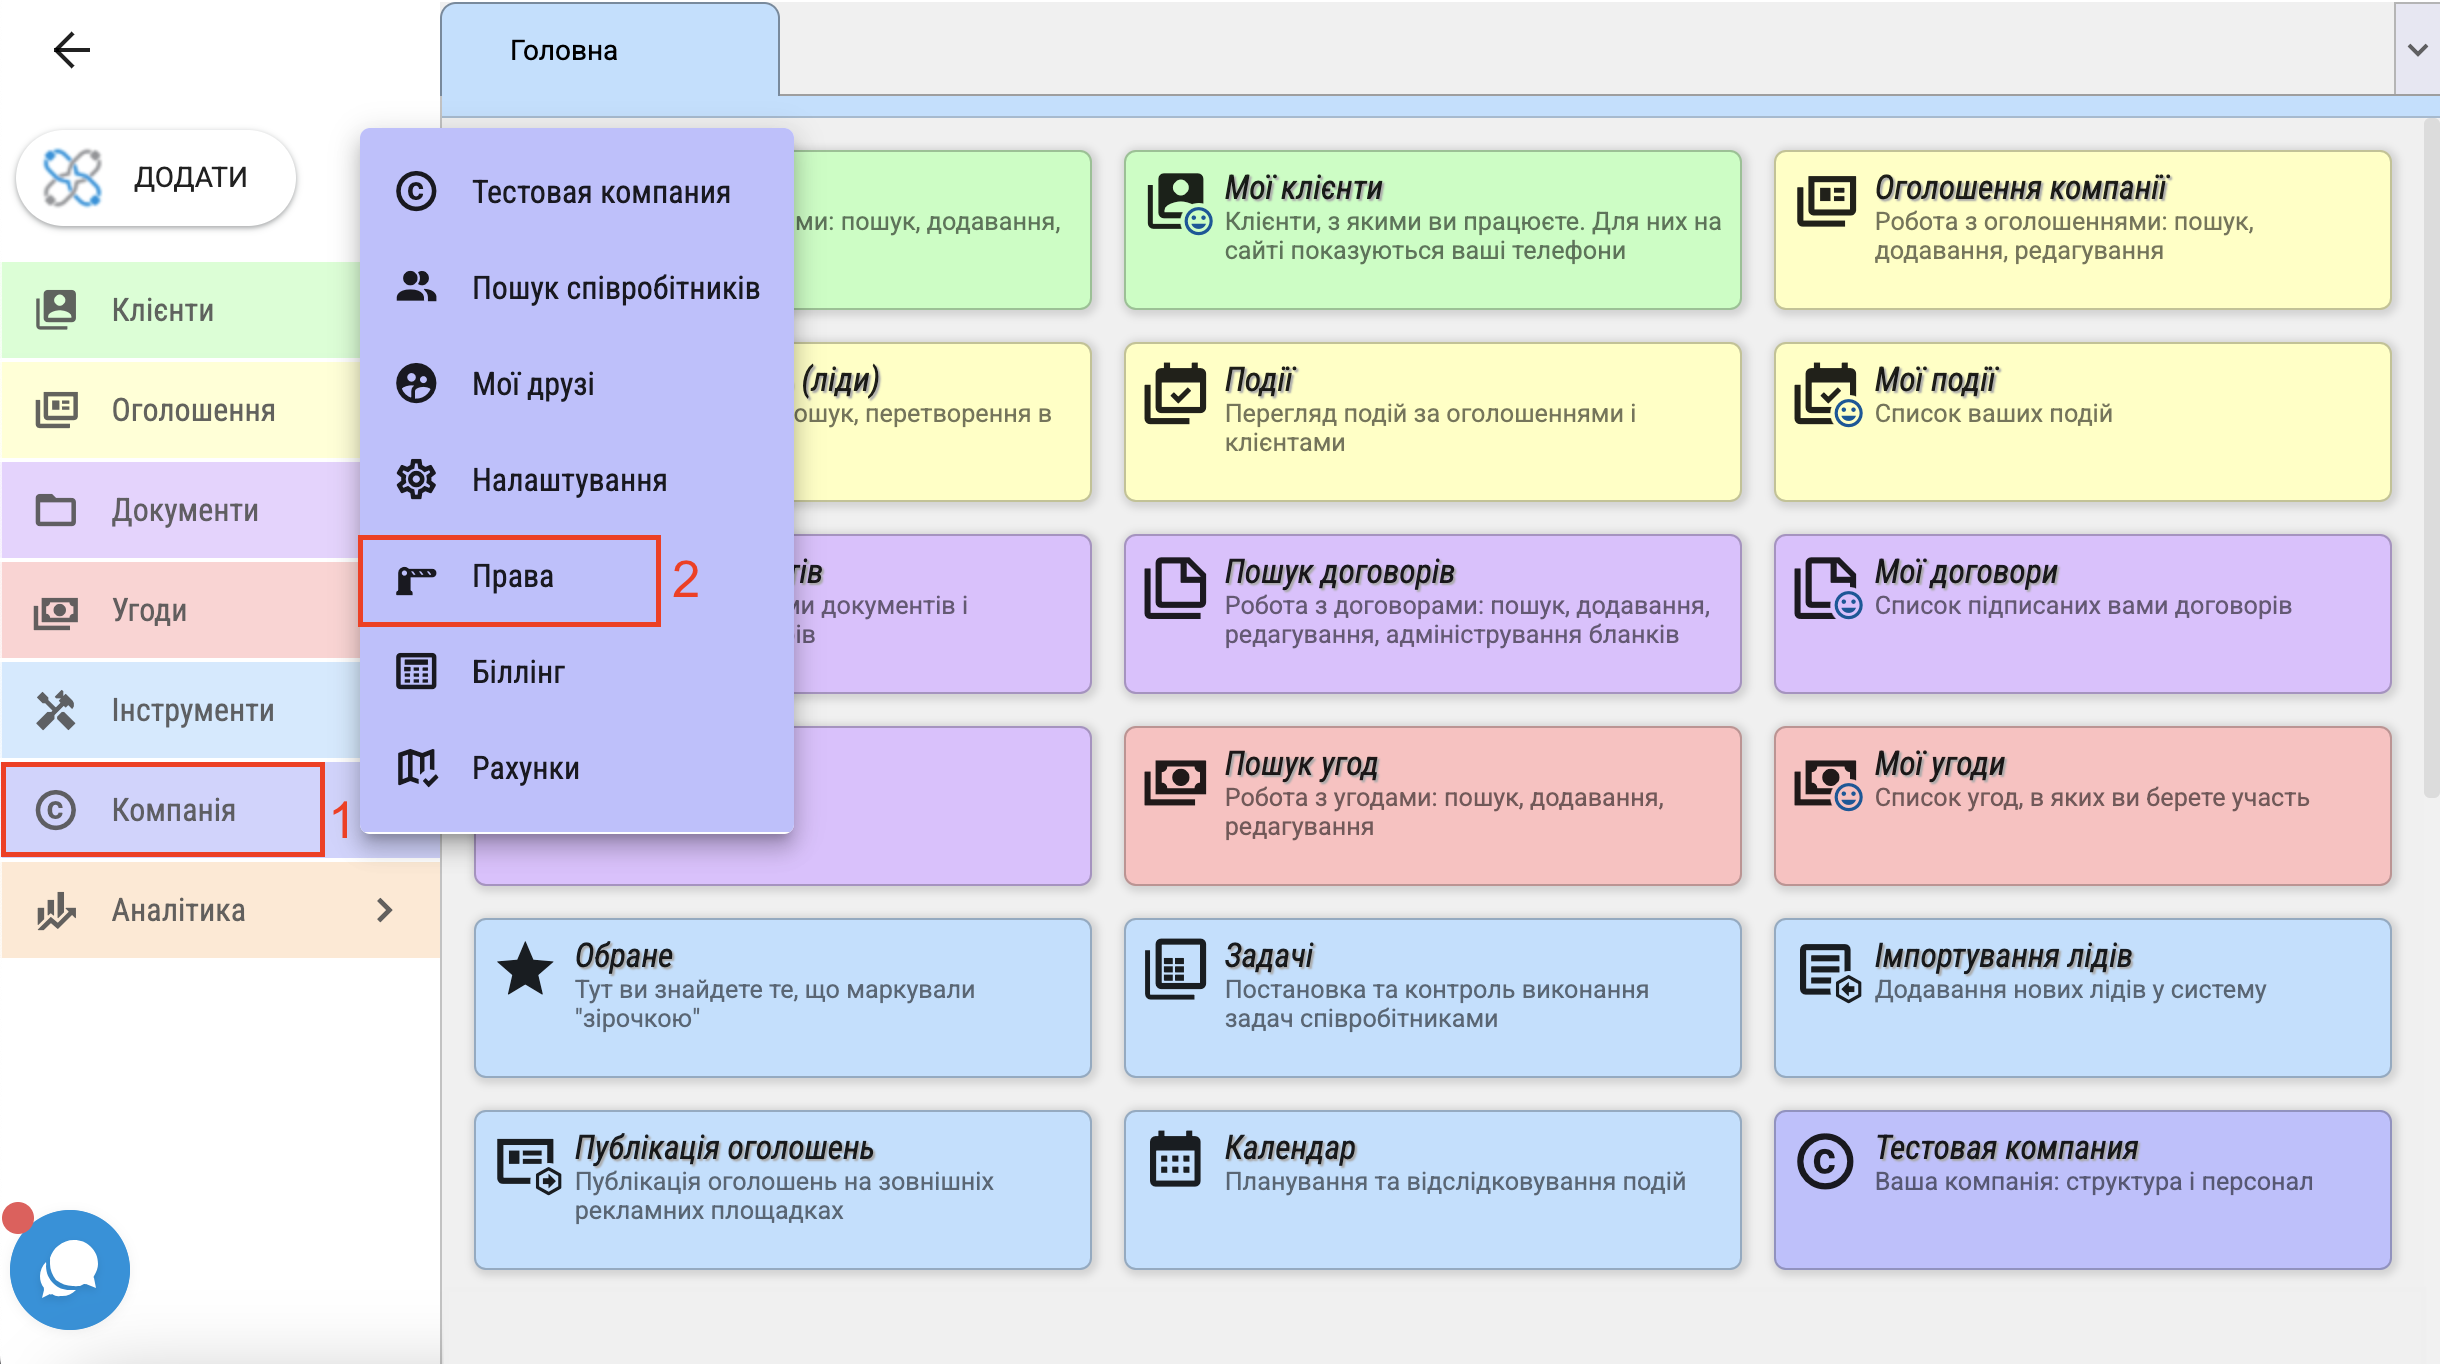
Task: Click the Документи folder icon
Action: [x=56, y=510]
